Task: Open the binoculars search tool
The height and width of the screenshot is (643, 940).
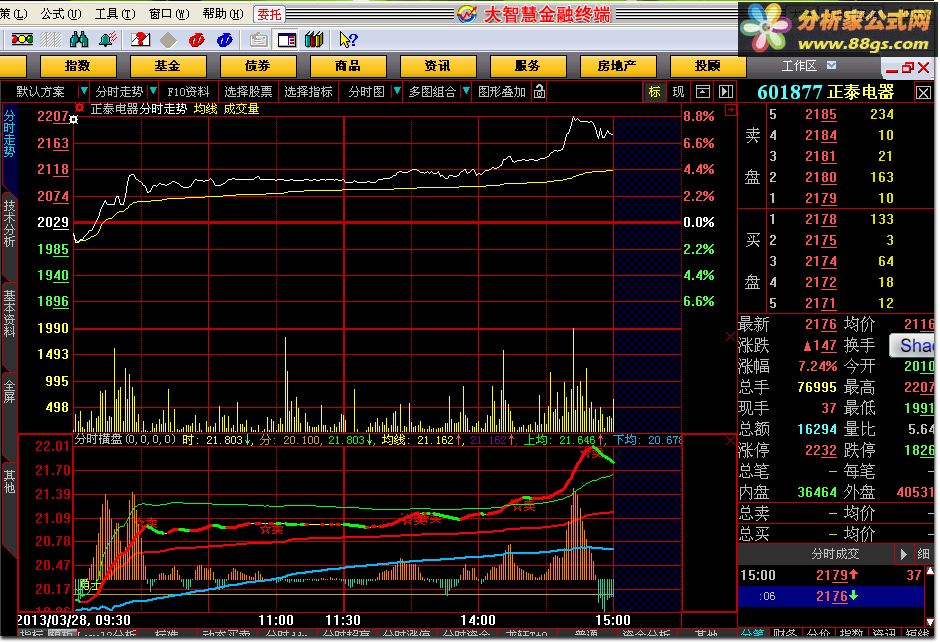Action: pos(79,40)
